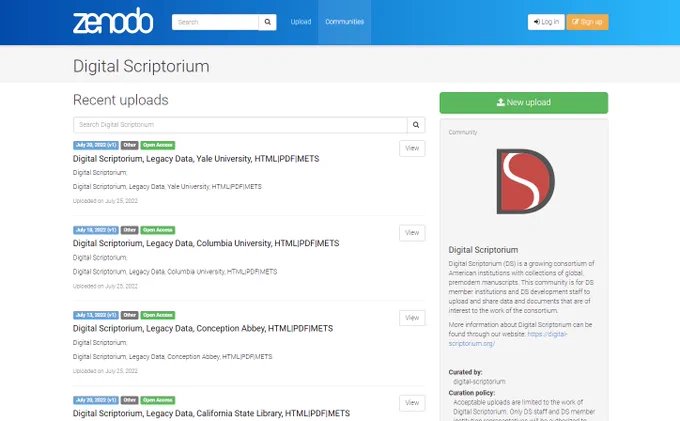This screenshot has height=421, width=680.
Task: Open Yale University Legacy Data title
Action: pos(196,159)
